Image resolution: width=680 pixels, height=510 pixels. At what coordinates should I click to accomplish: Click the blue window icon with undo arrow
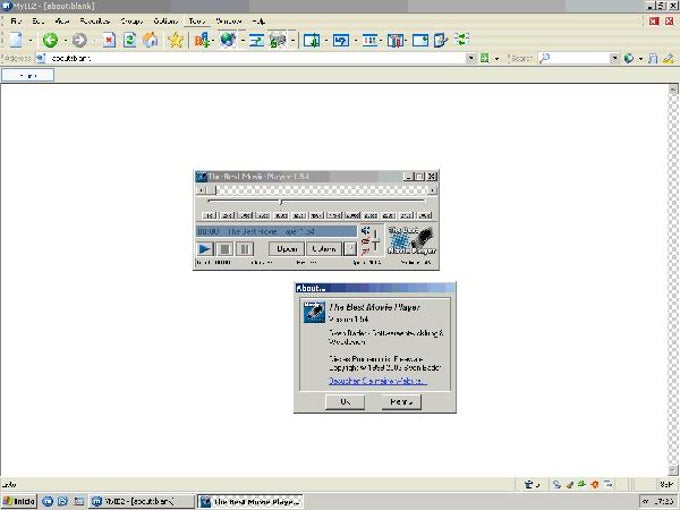[341, 41]
